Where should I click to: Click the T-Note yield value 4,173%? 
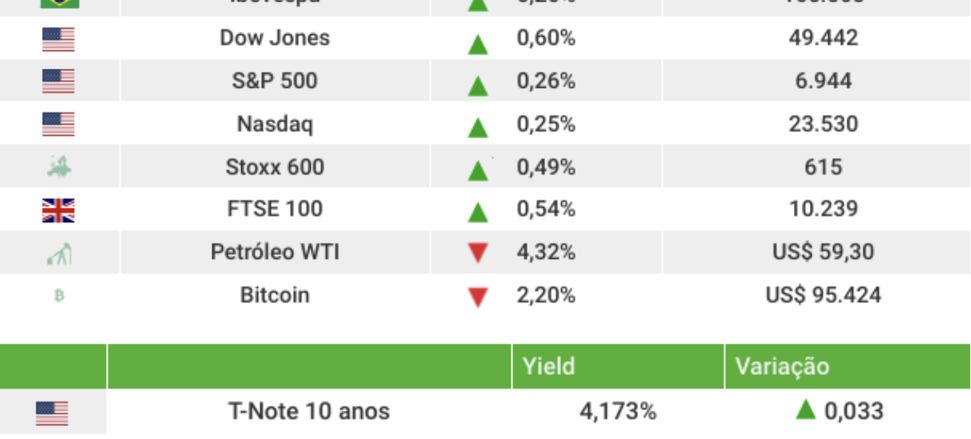click(x=618, y=411)
